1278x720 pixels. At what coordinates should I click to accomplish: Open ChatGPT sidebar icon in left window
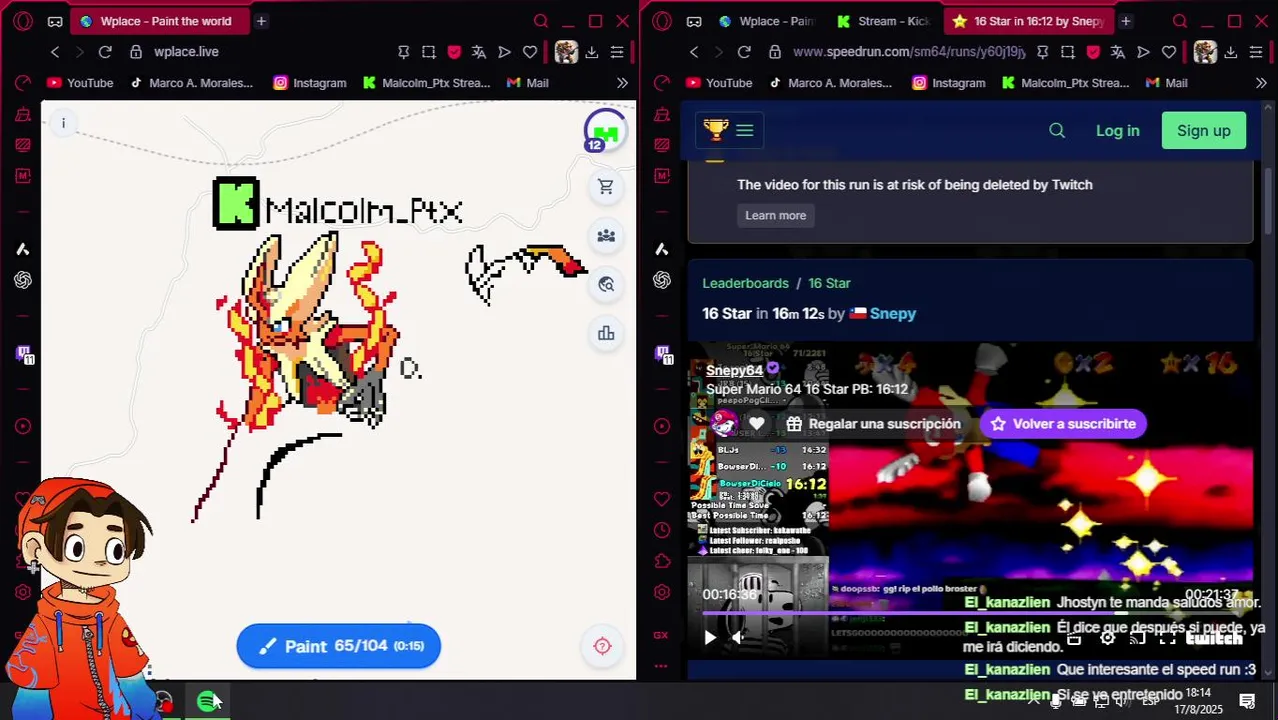(x=22, y=280)
